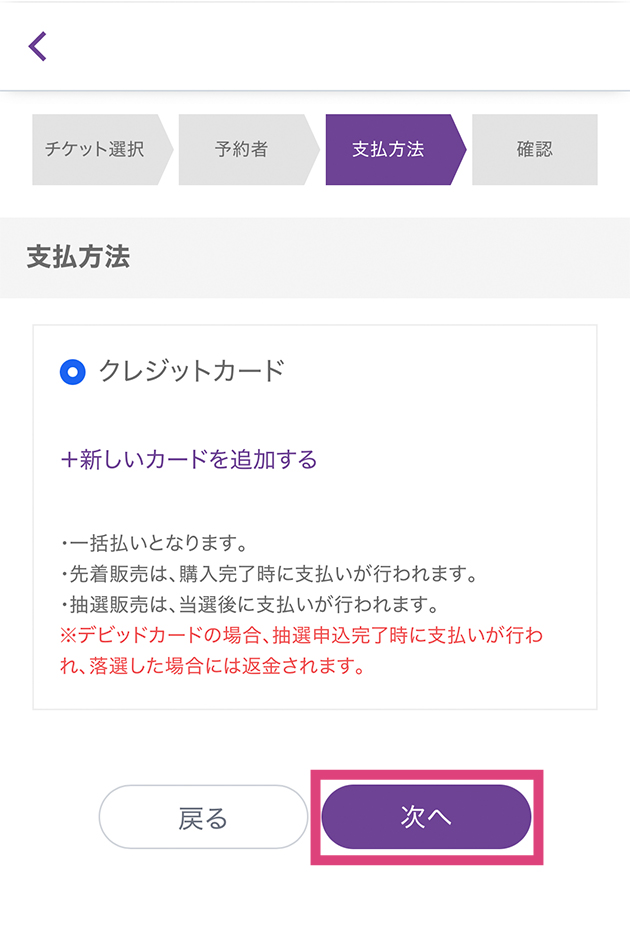The width and height of the screenshot is (630, 934).
Task: Tap the purple back chevron icon
Action: click(x=38, y=46)
